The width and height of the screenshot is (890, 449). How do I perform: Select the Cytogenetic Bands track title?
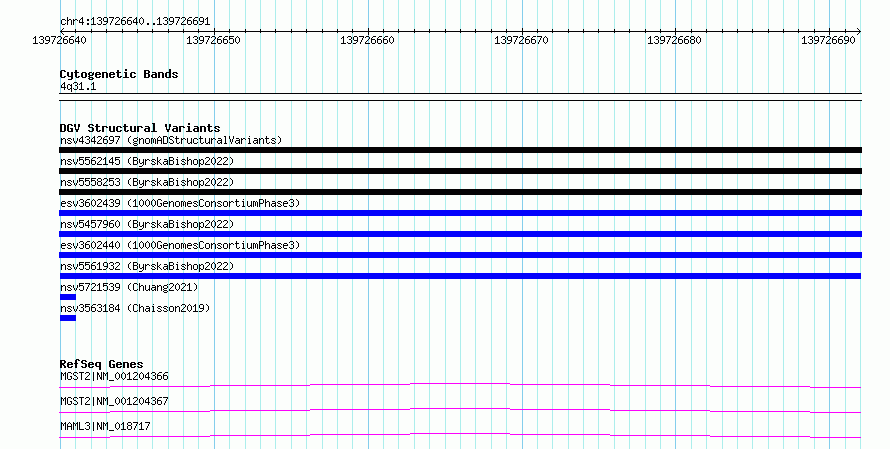pyautogui.click(x=119, y=74)
